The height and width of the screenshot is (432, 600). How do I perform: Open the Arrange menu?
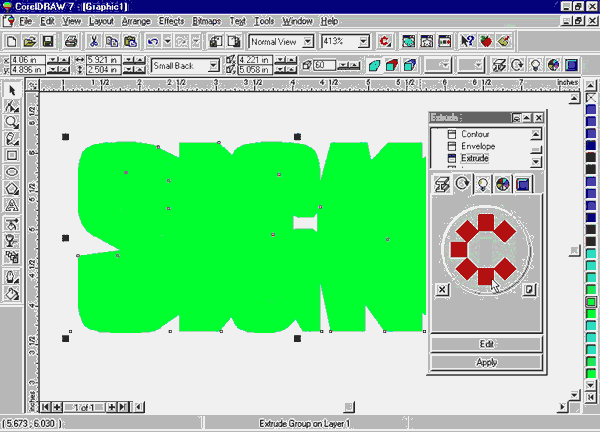136,21
